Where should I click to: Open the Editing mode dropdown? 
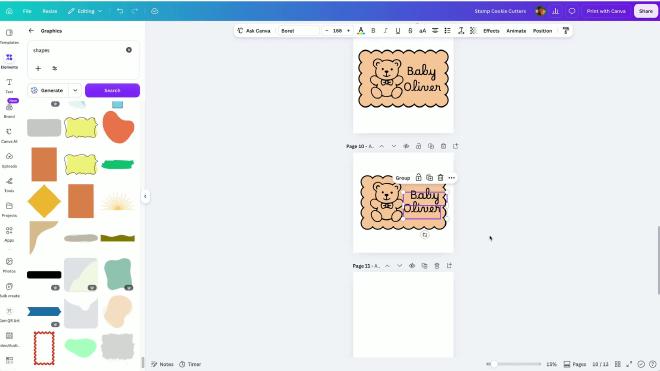85,11
